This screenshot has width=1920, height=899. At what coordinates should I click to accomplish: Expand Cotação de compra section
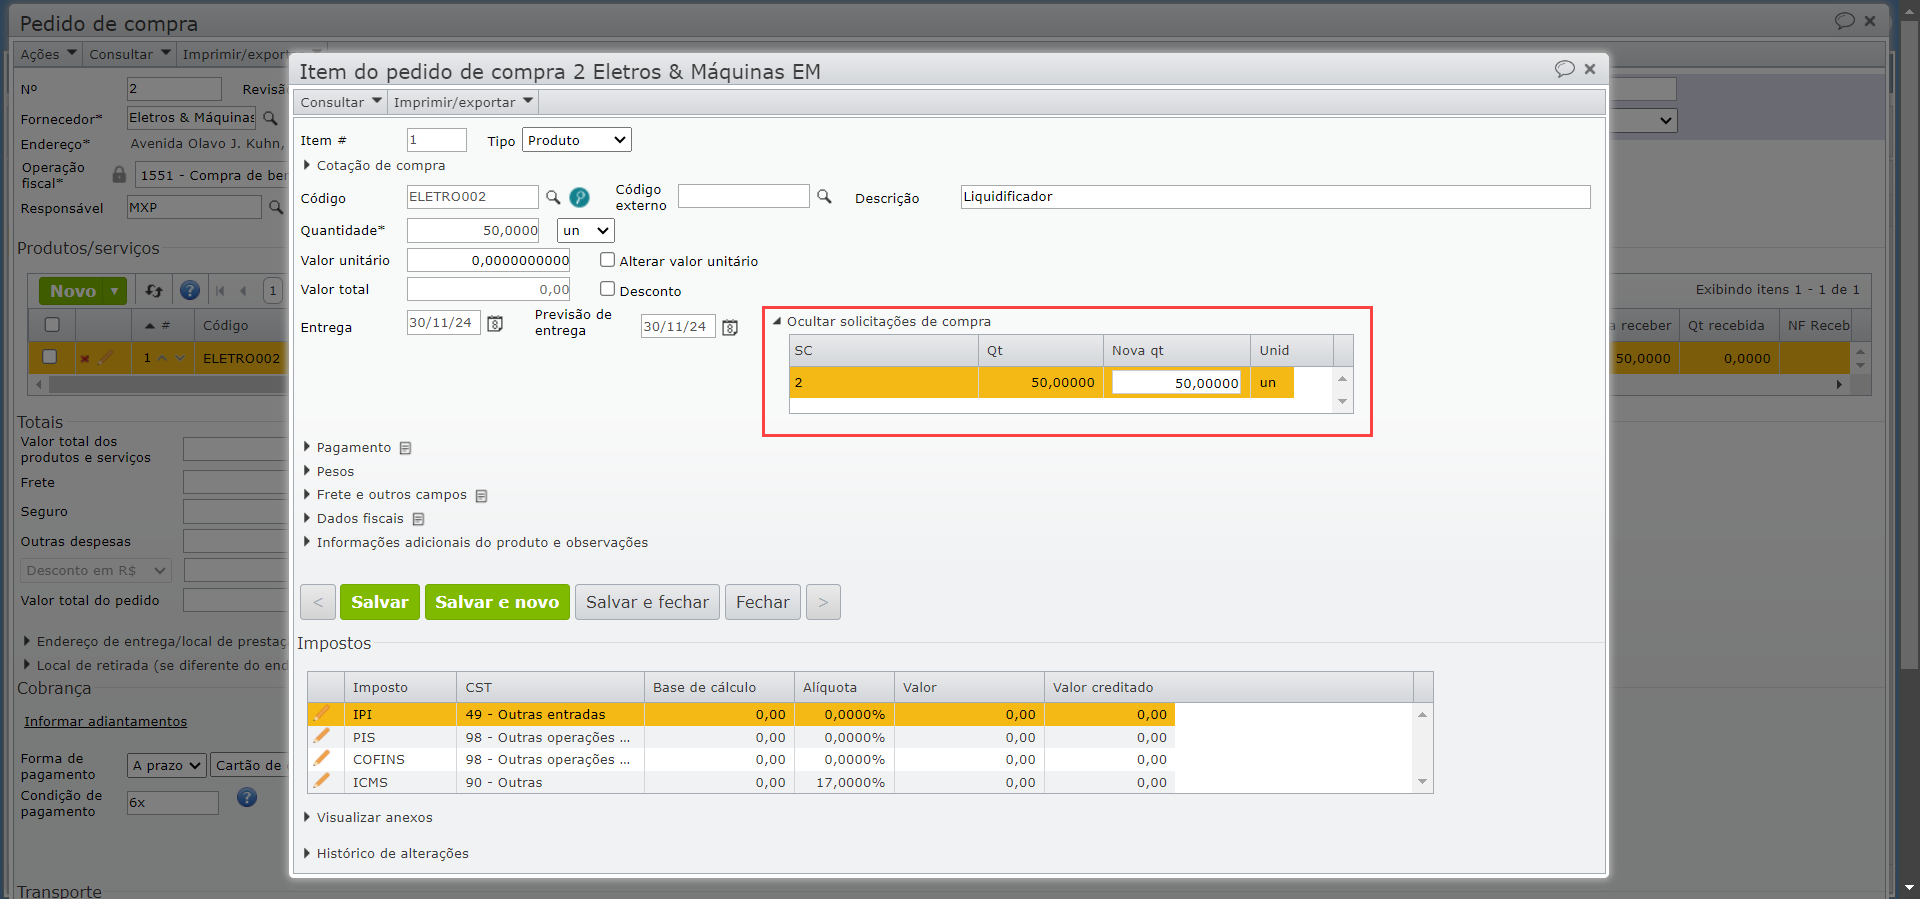point(380,166)
